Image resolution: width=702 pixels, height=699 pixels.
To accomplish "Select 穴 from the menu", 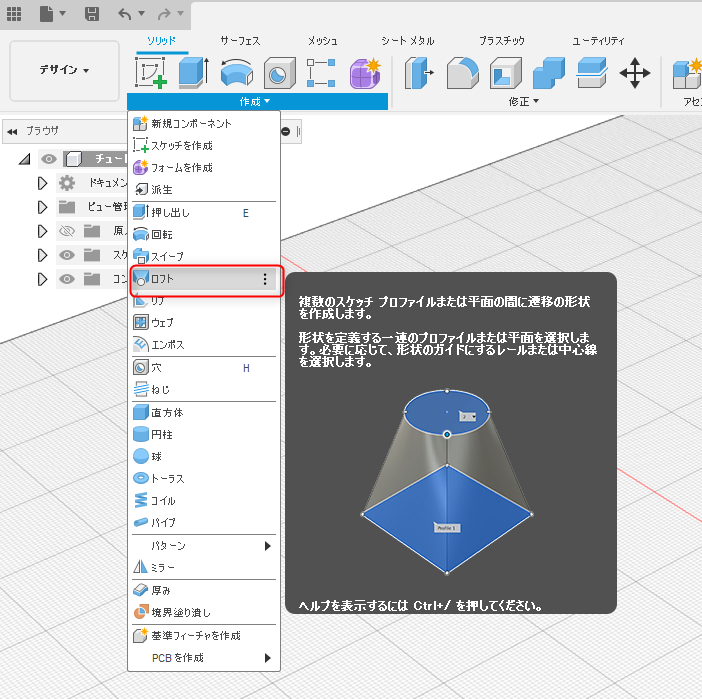I will pyautogui.click(x=204, y=368).
